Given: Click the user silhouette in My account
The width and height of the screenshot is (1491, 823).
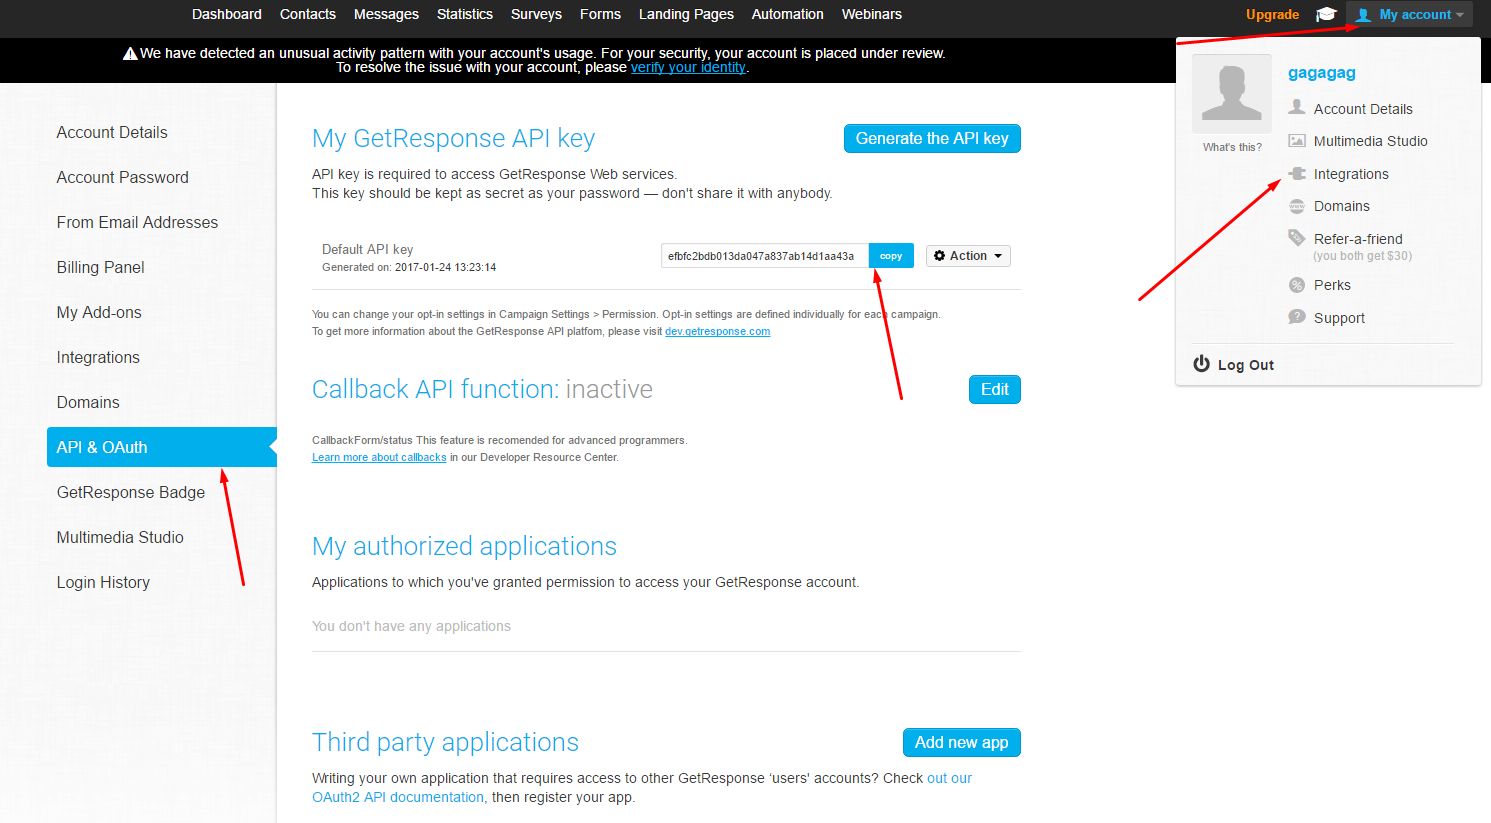Looking at the screenshot, I should pos(1363,14).
